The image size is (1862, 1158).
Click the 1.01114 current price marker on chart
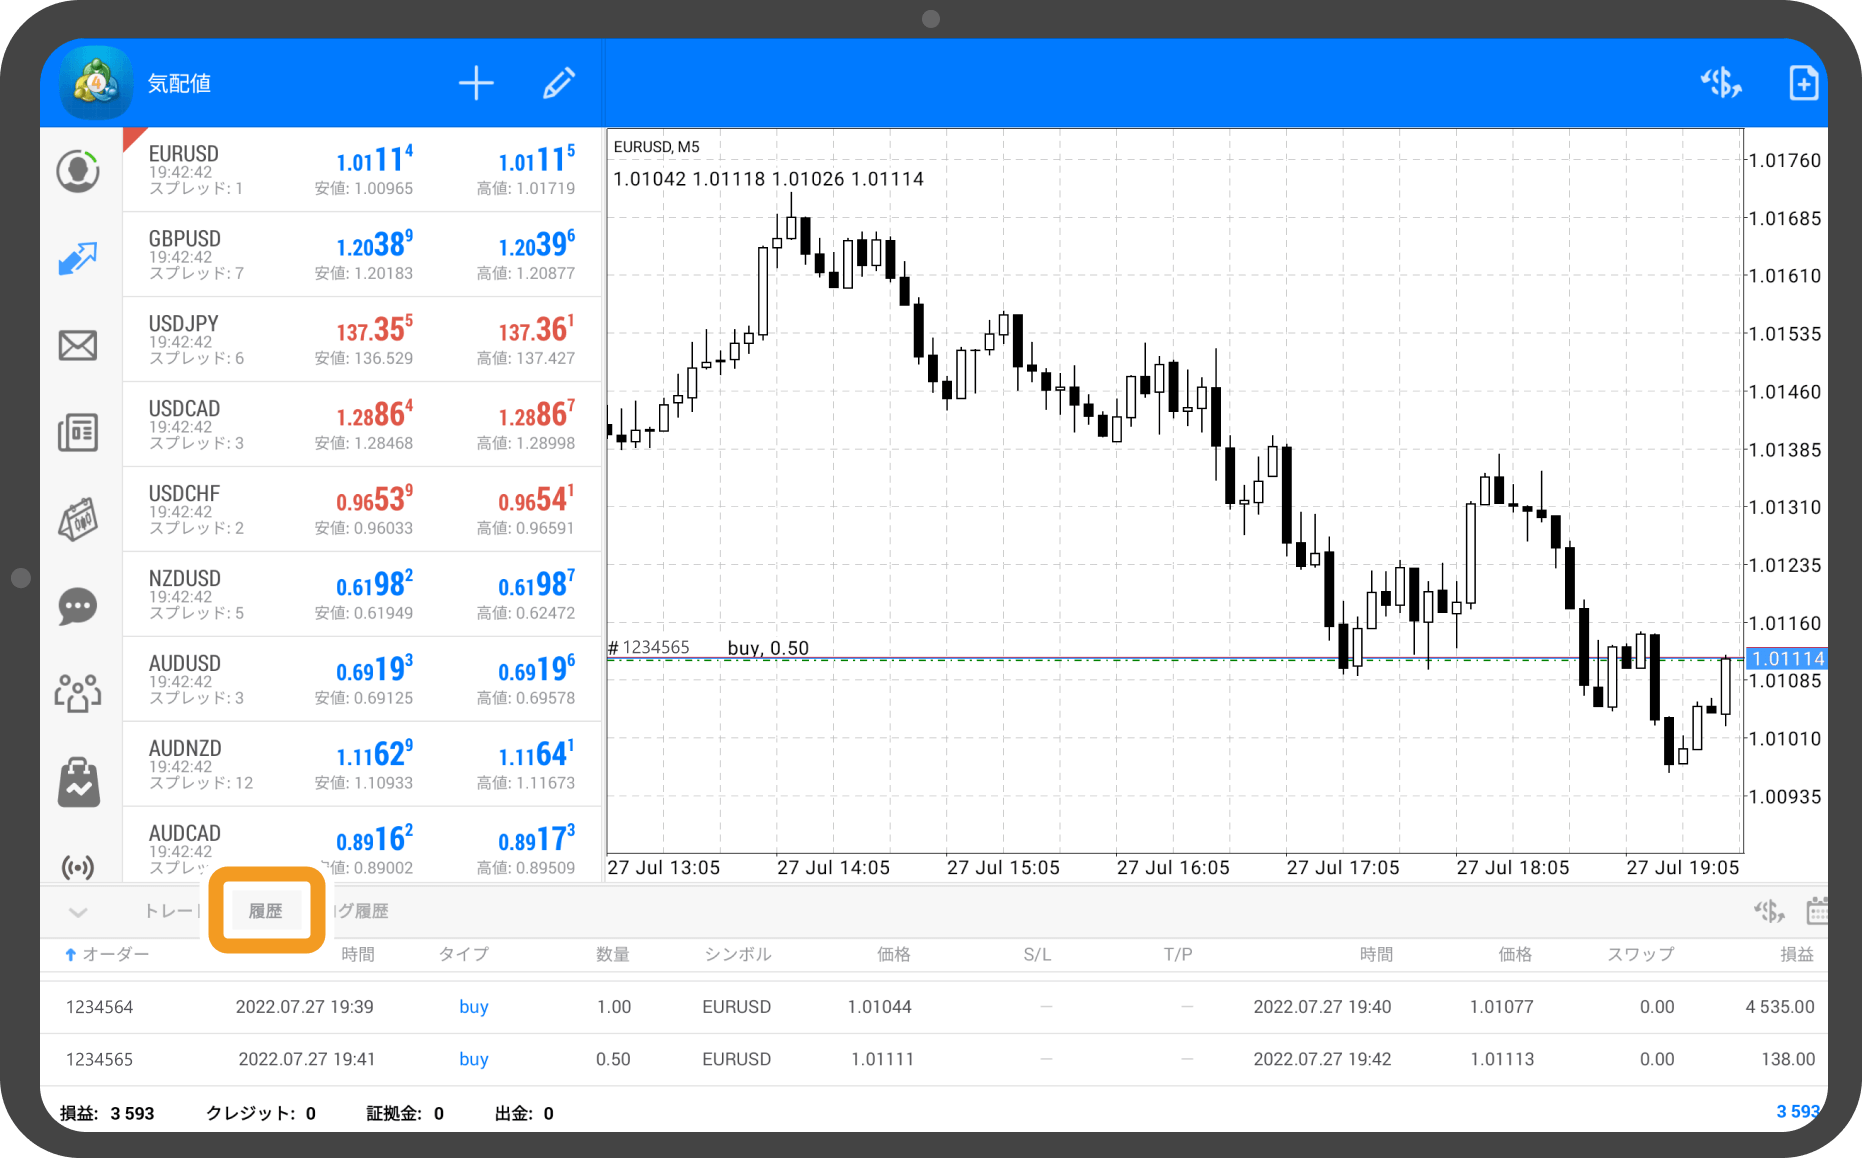[1787, 659]
